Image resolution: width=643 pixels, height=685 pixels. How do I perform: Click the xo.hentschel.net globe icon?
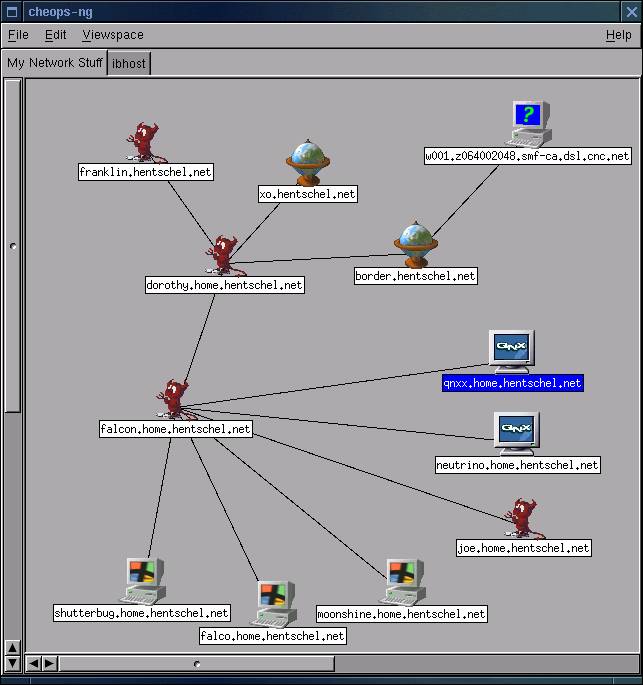(308, 162)
